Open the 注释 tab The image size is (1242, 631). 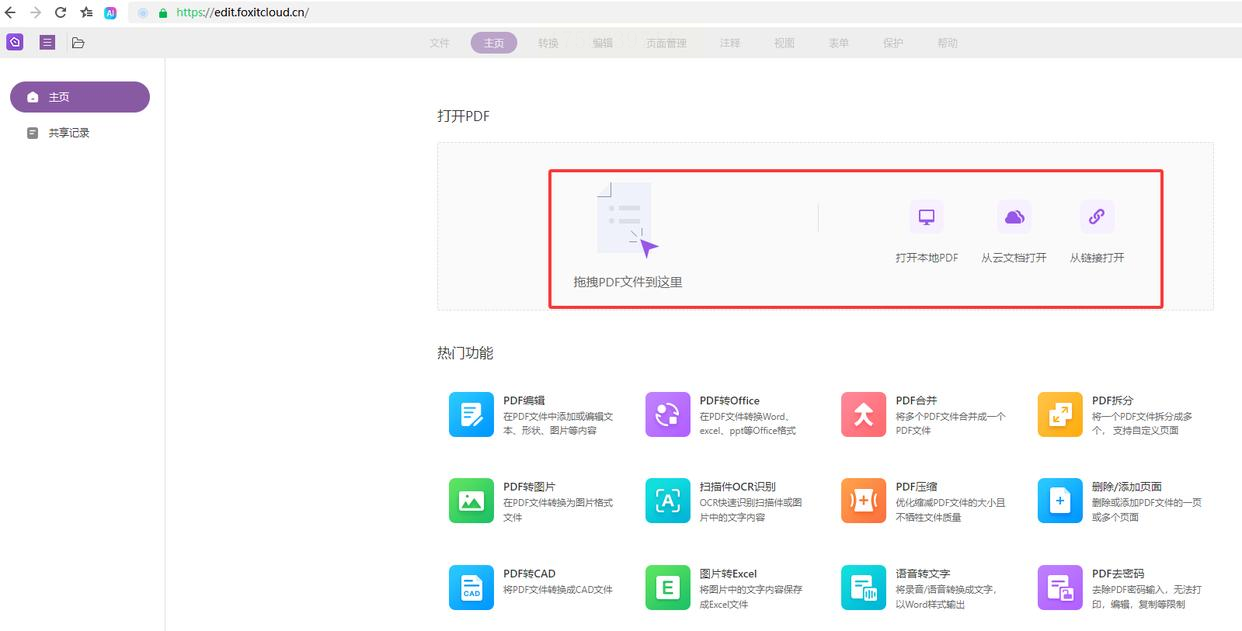click(730, 43)
